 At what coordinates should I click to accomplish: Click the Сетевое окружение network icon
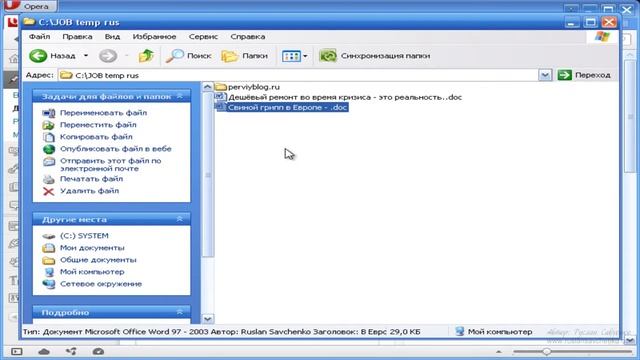(49, 284)
